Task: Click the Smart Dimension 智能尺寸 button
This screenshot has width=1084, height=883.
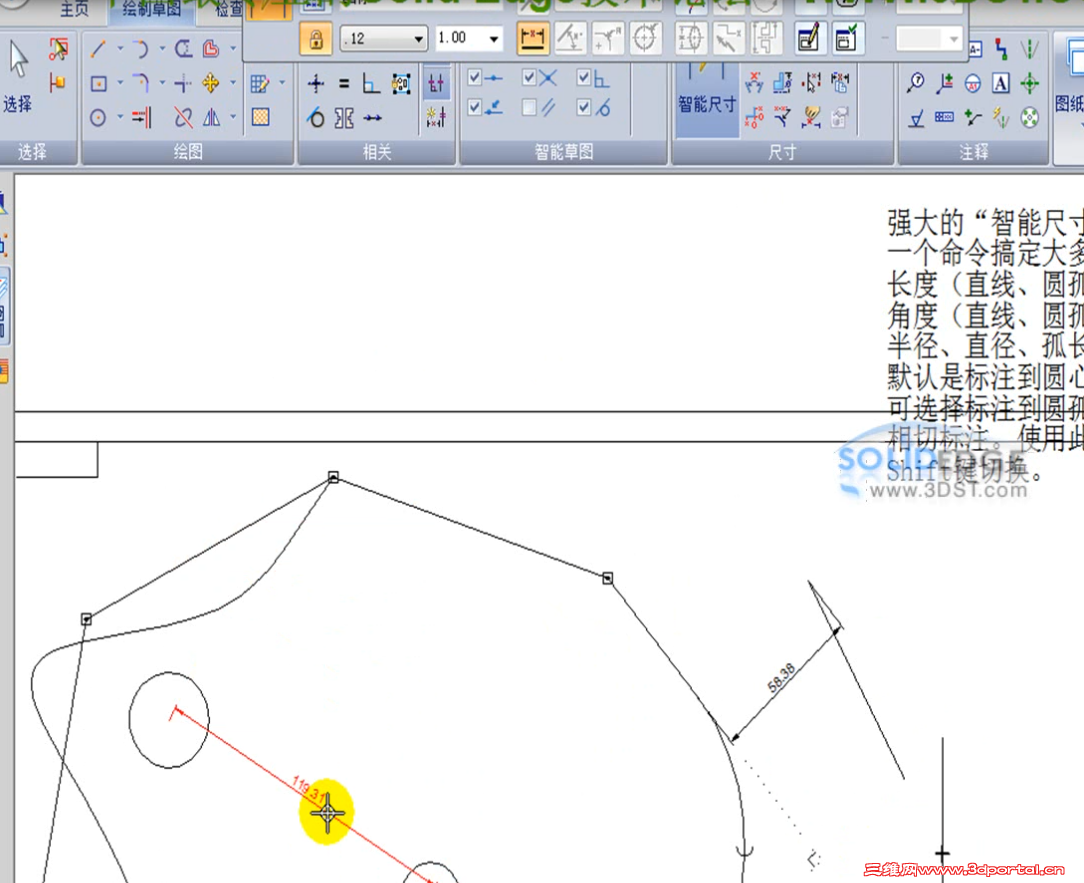Action: point(707,99)
